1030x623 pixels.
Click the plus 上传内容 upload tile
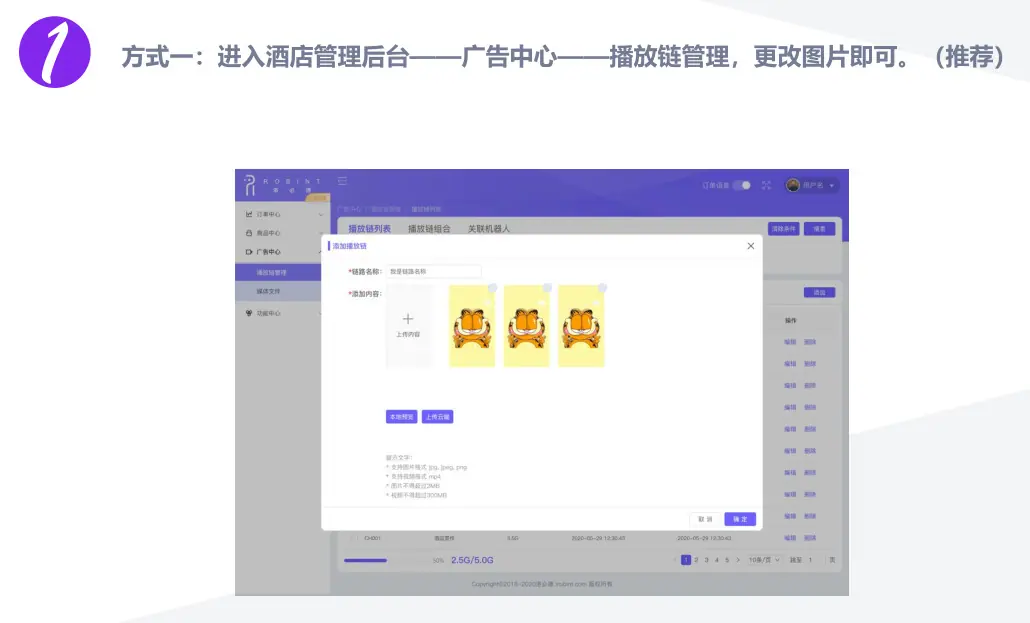pos(408,326)
